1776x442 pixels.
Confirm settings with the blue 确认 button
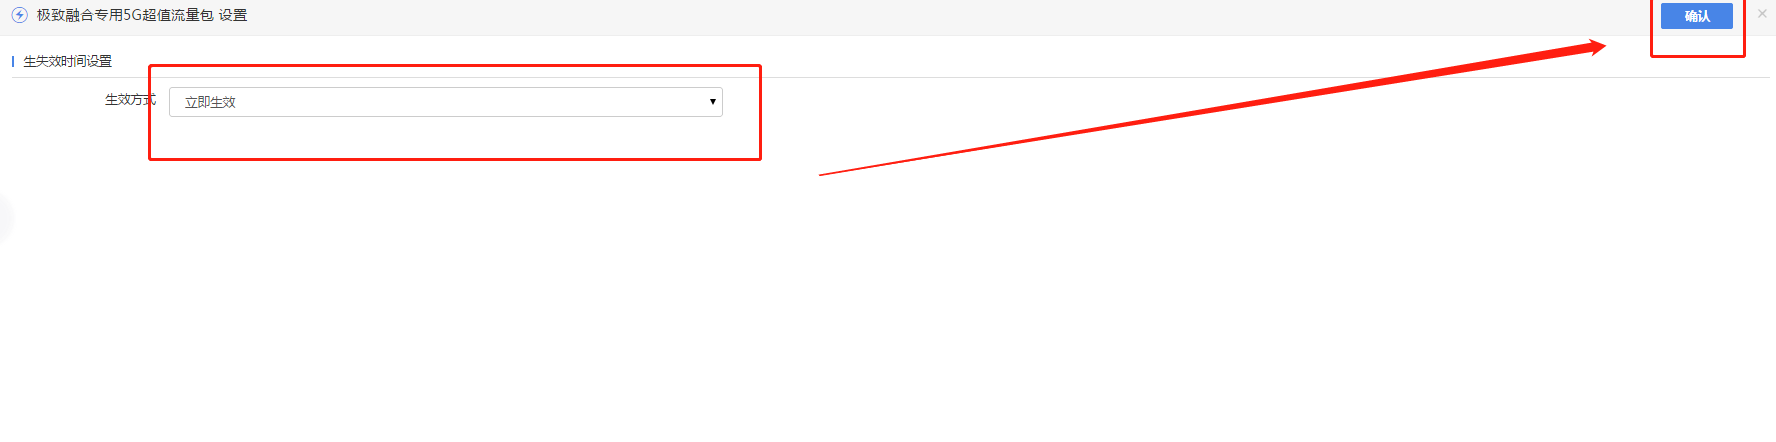coord(1696,16)
